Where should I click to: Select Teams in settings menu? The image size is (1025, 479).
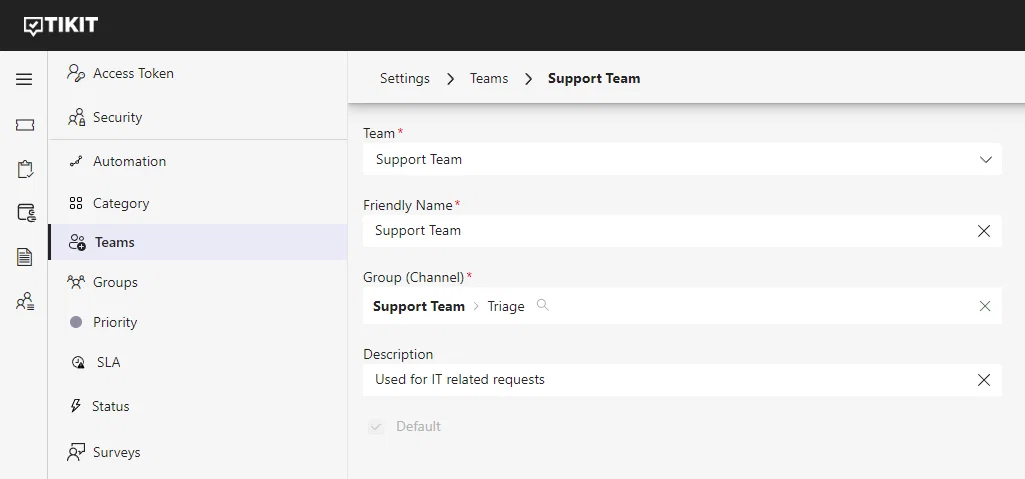(197, 242)
